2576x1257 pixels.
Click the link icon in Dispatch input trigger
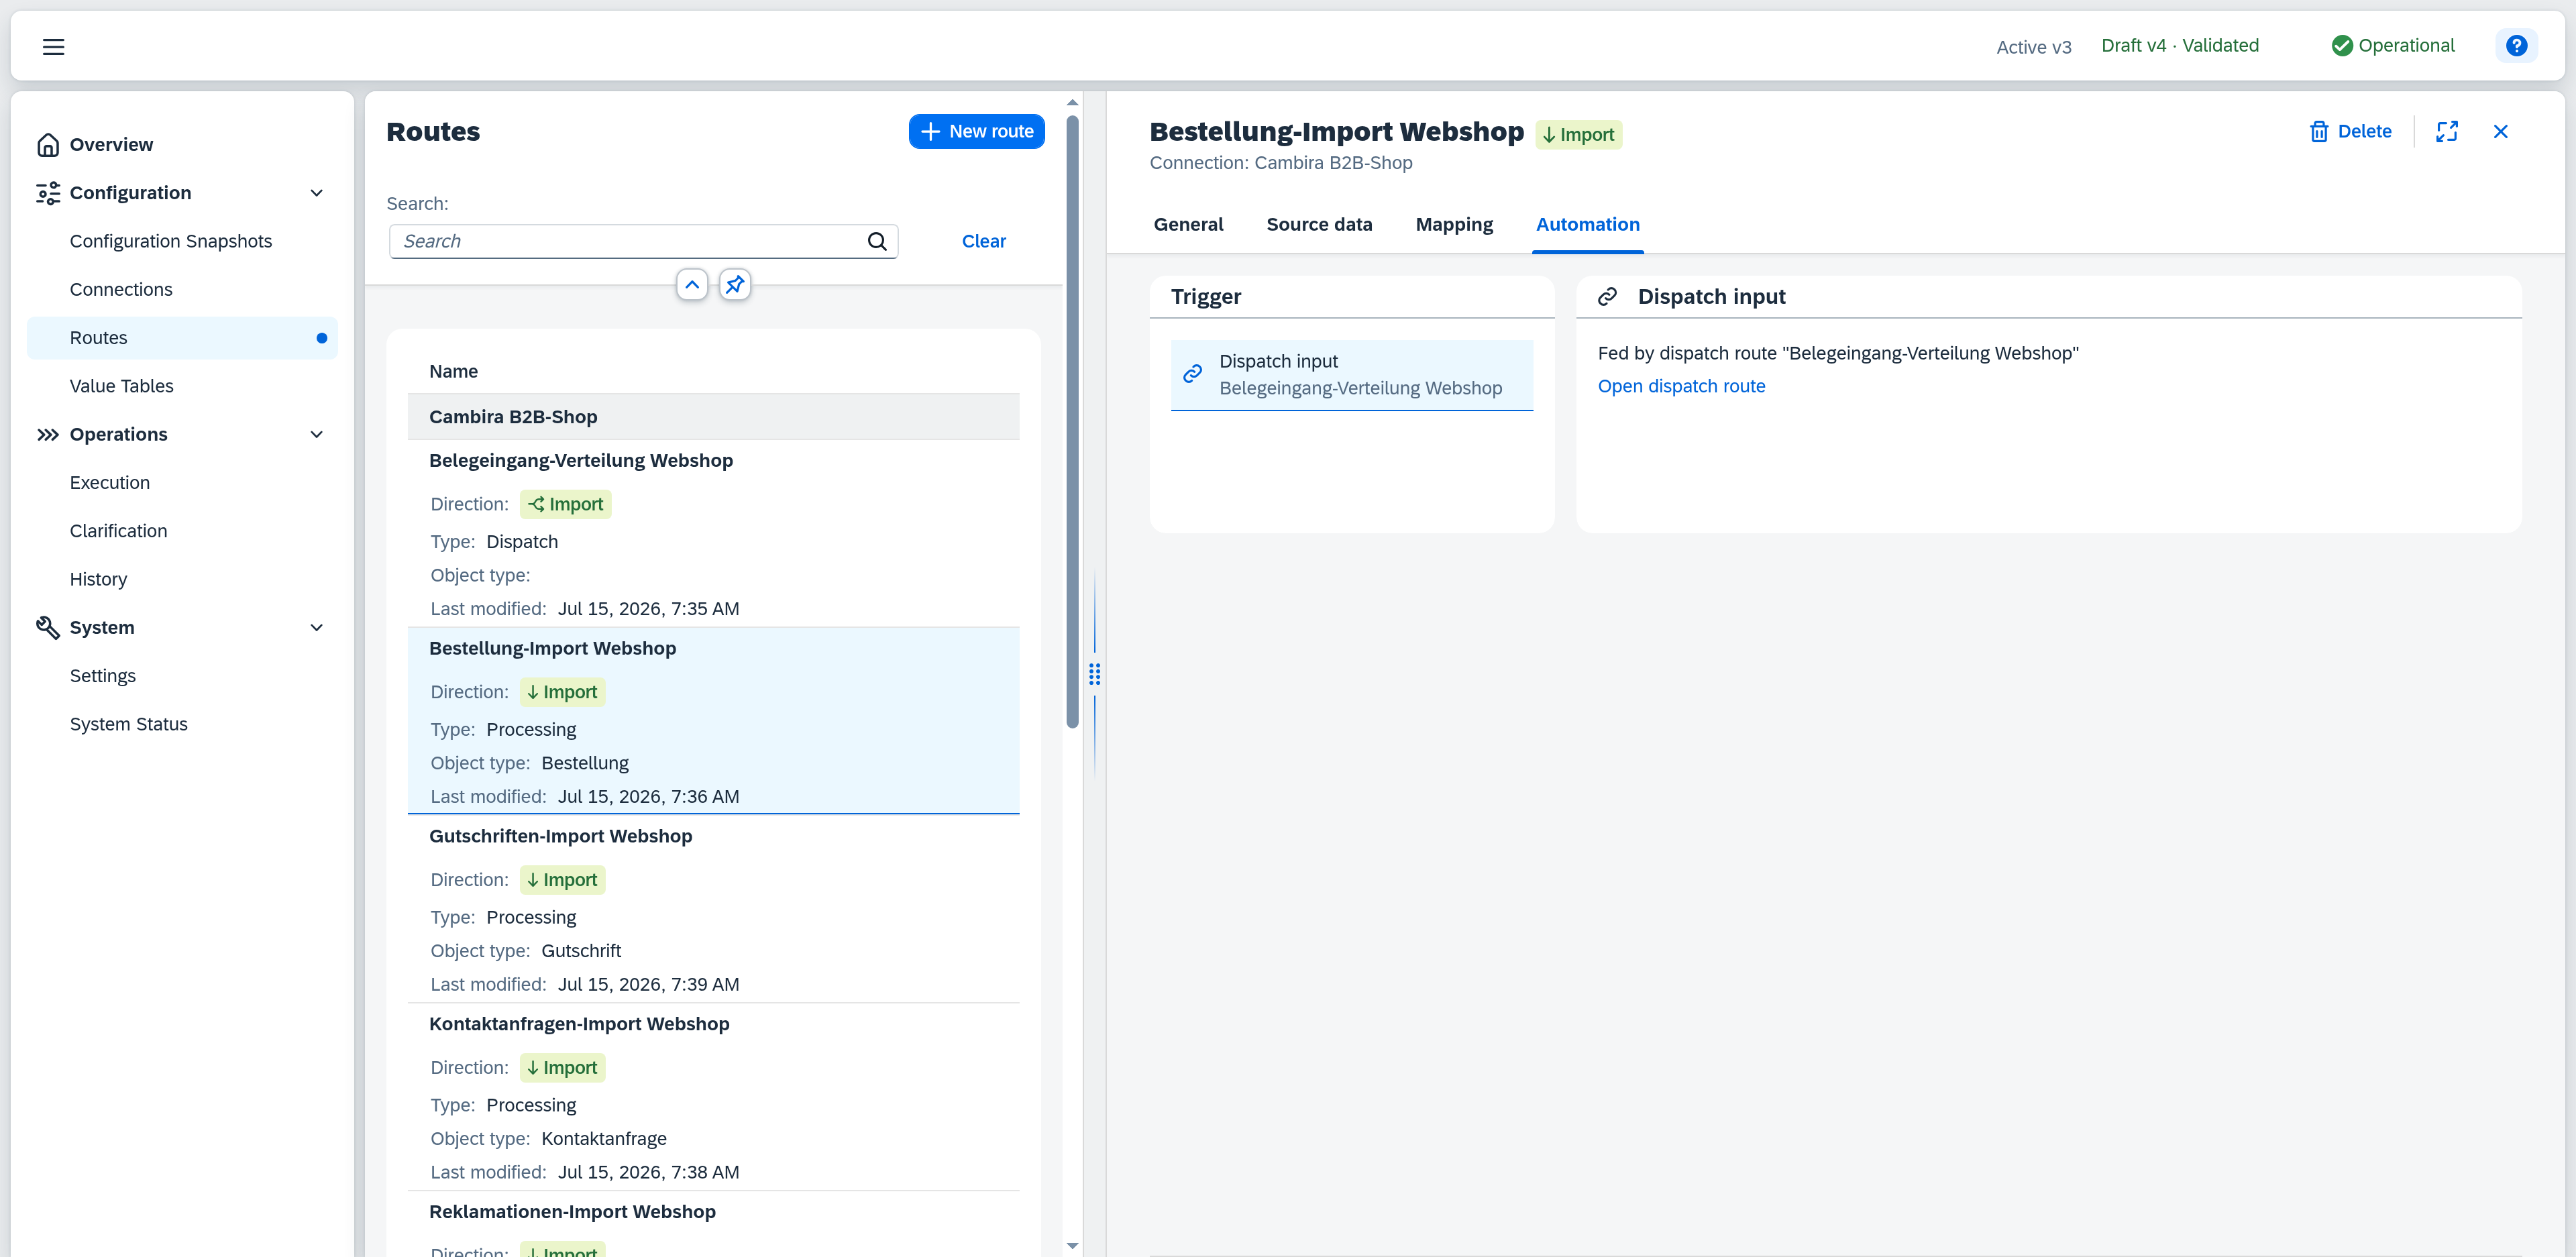(1192, 374)
